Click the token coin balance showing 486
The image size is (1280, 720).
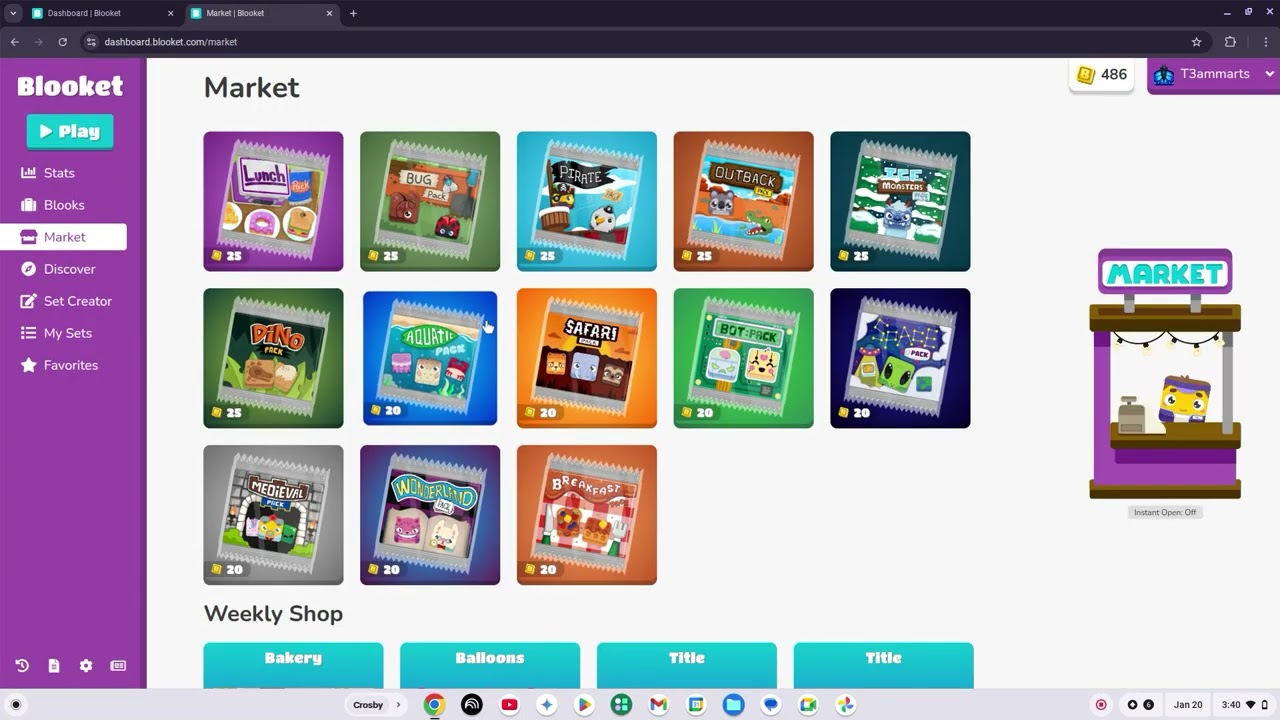(x=1101, y=75)
